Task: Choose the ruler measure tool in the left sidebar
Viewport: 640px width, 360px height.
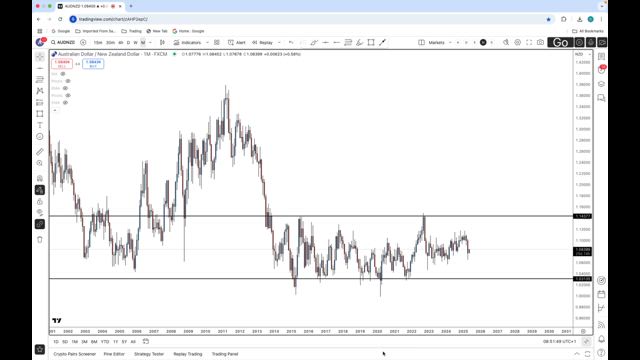Action: click(x=40, y=152)
